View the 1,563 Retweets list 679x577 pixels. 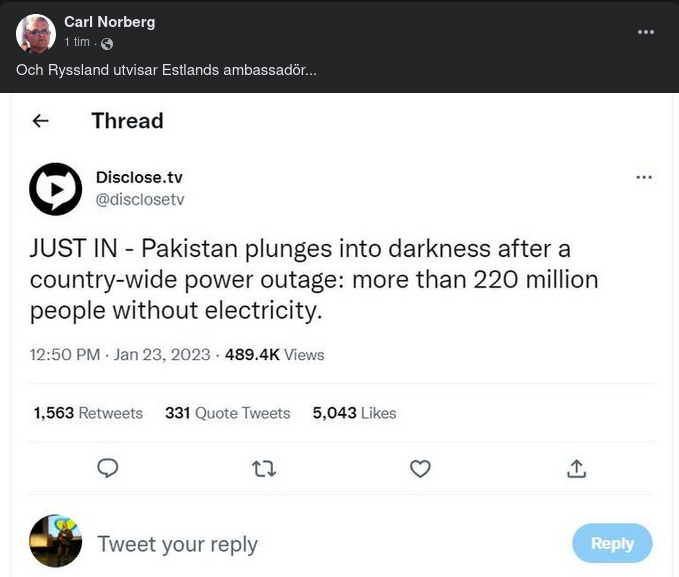(x=88, y=413)
